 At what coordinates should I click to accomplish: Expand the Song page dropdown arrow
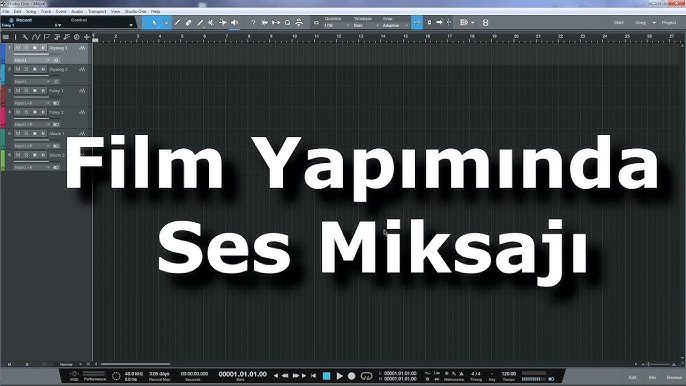654,23
